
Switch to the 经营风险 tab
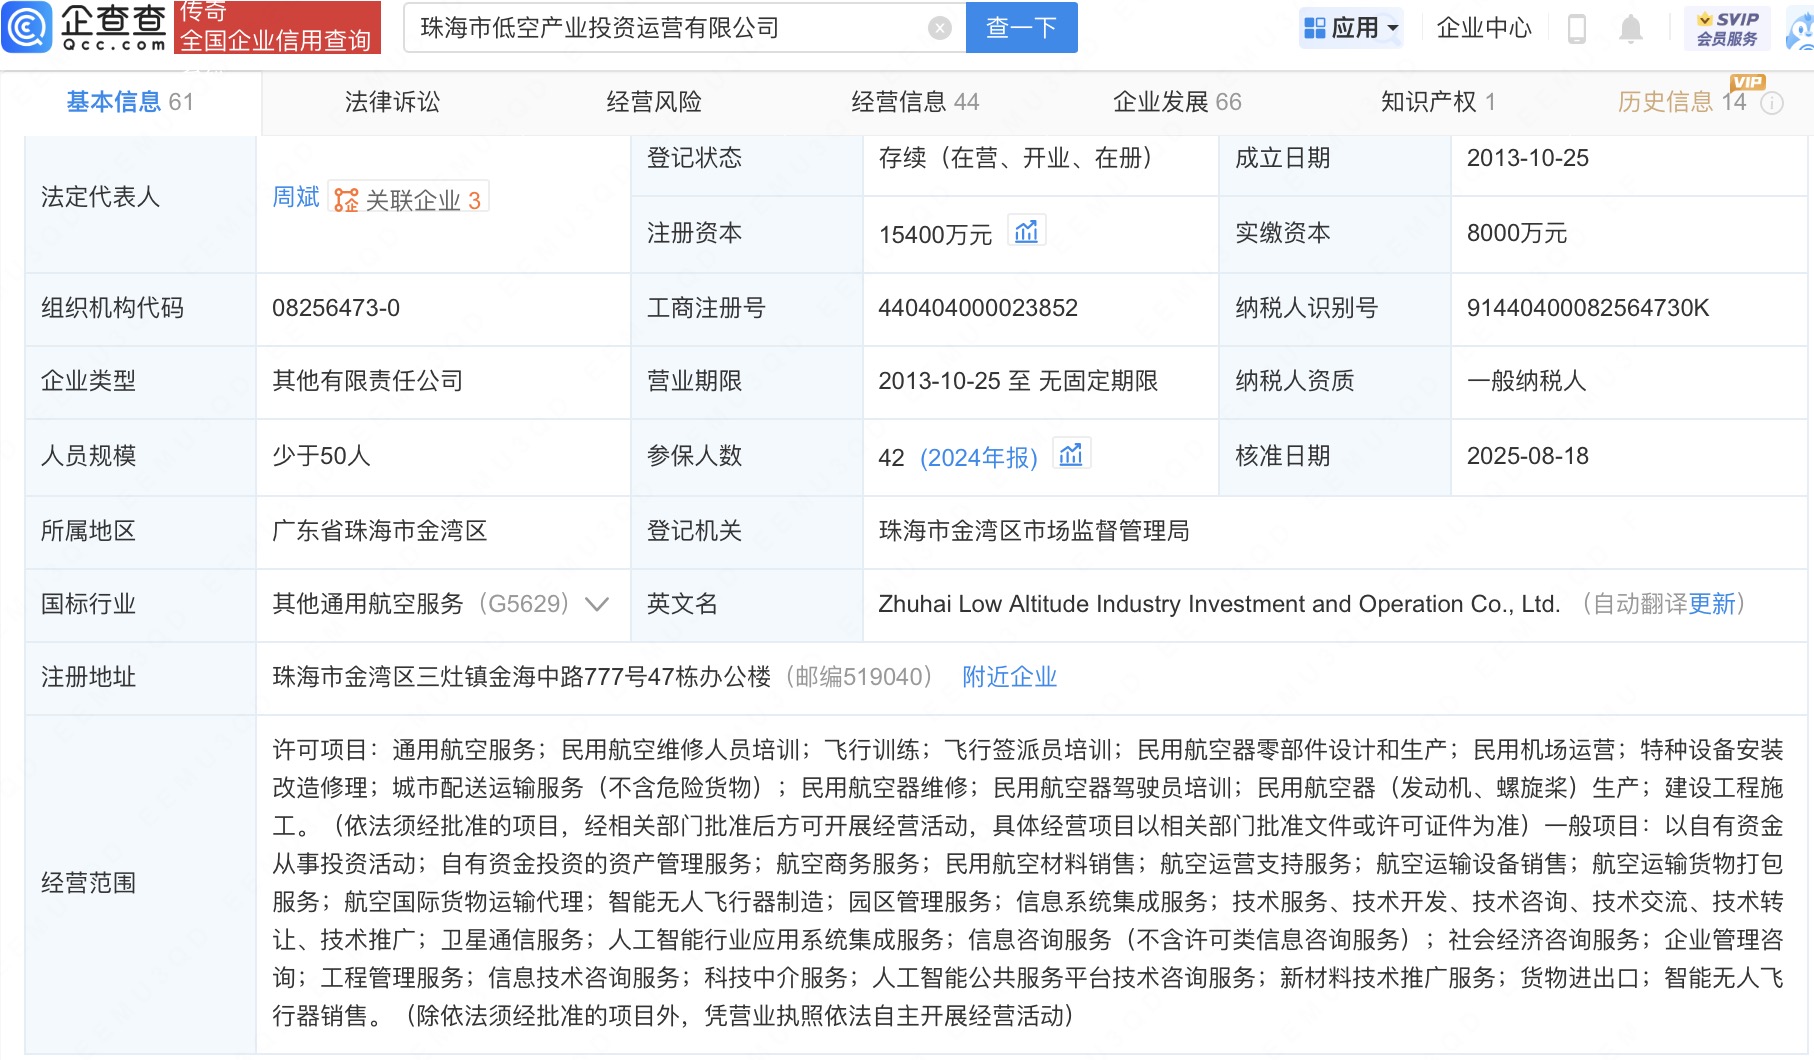(x=654, y=102)
